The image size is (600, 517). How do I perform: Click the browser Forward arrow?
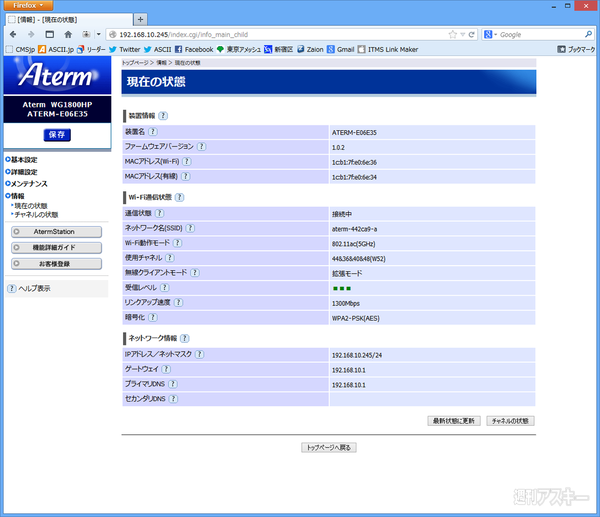tap(31, 34)
